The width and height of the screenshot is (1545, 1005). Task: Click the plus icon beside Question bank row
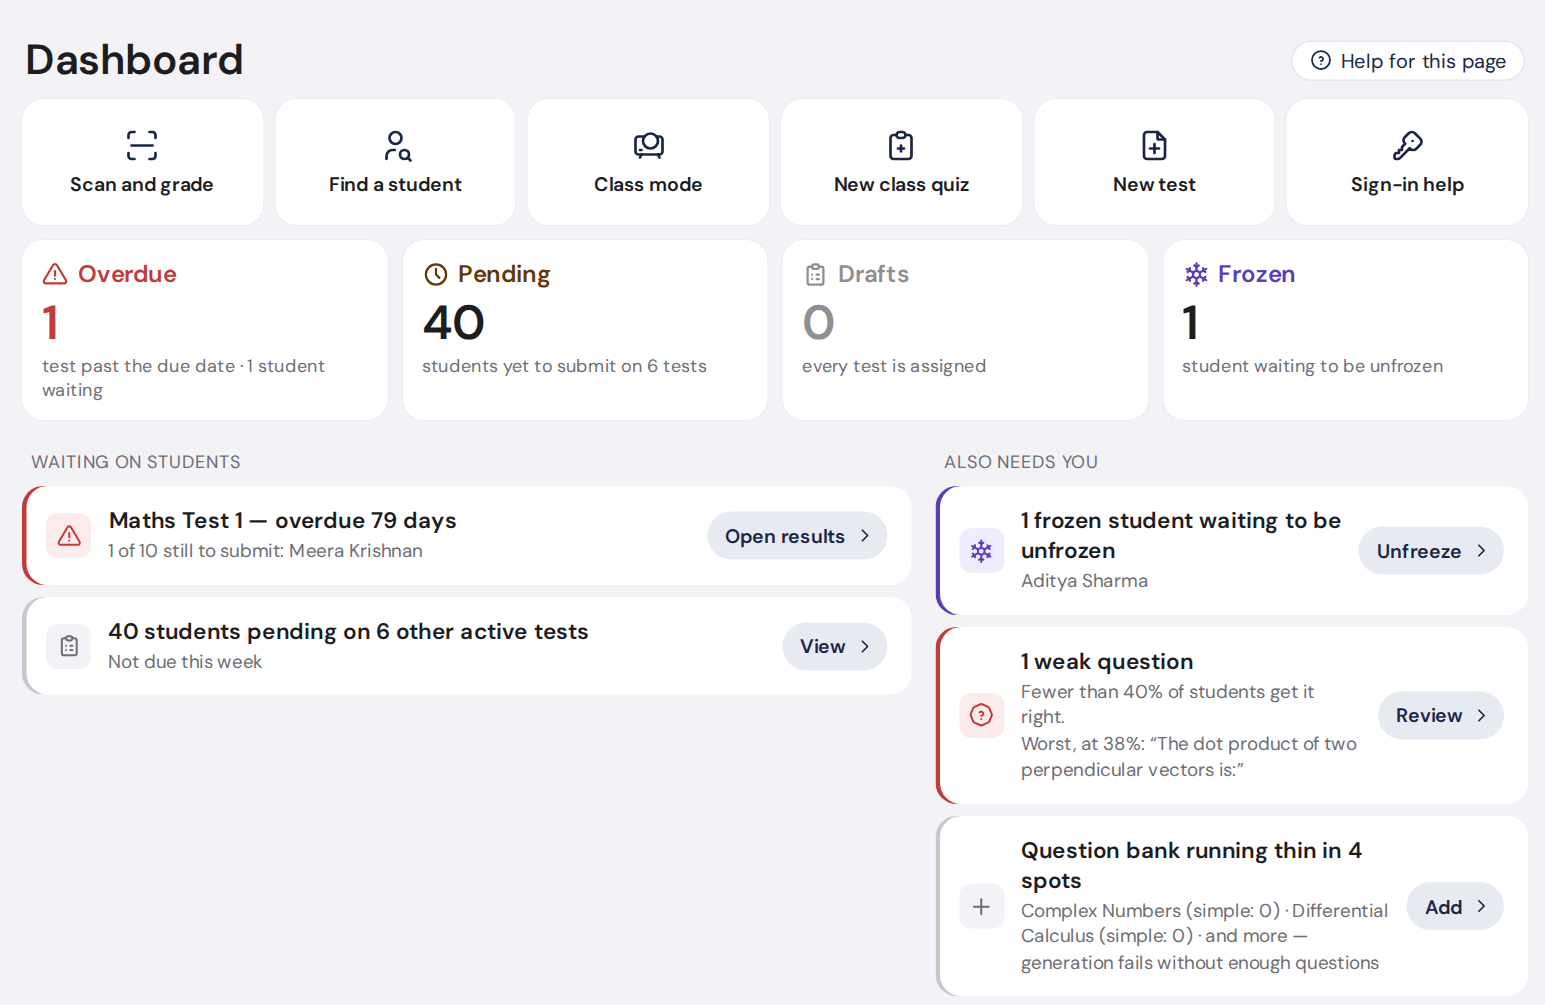point(982,906)
